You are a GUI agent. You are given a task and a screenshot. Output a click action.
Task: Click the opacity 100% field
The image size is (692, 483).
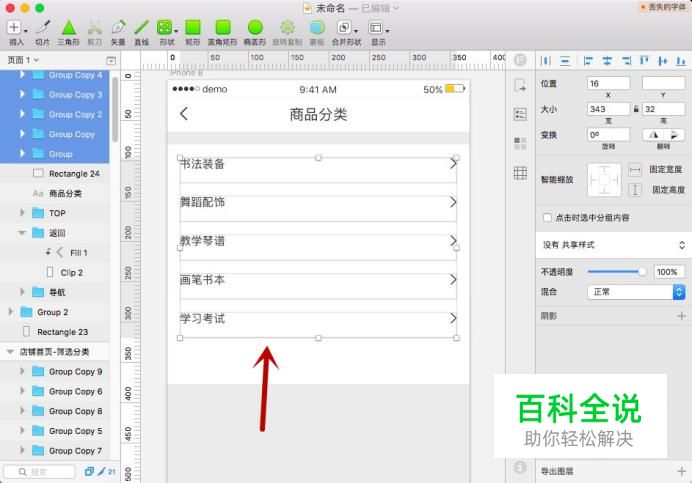coord(669,272)
